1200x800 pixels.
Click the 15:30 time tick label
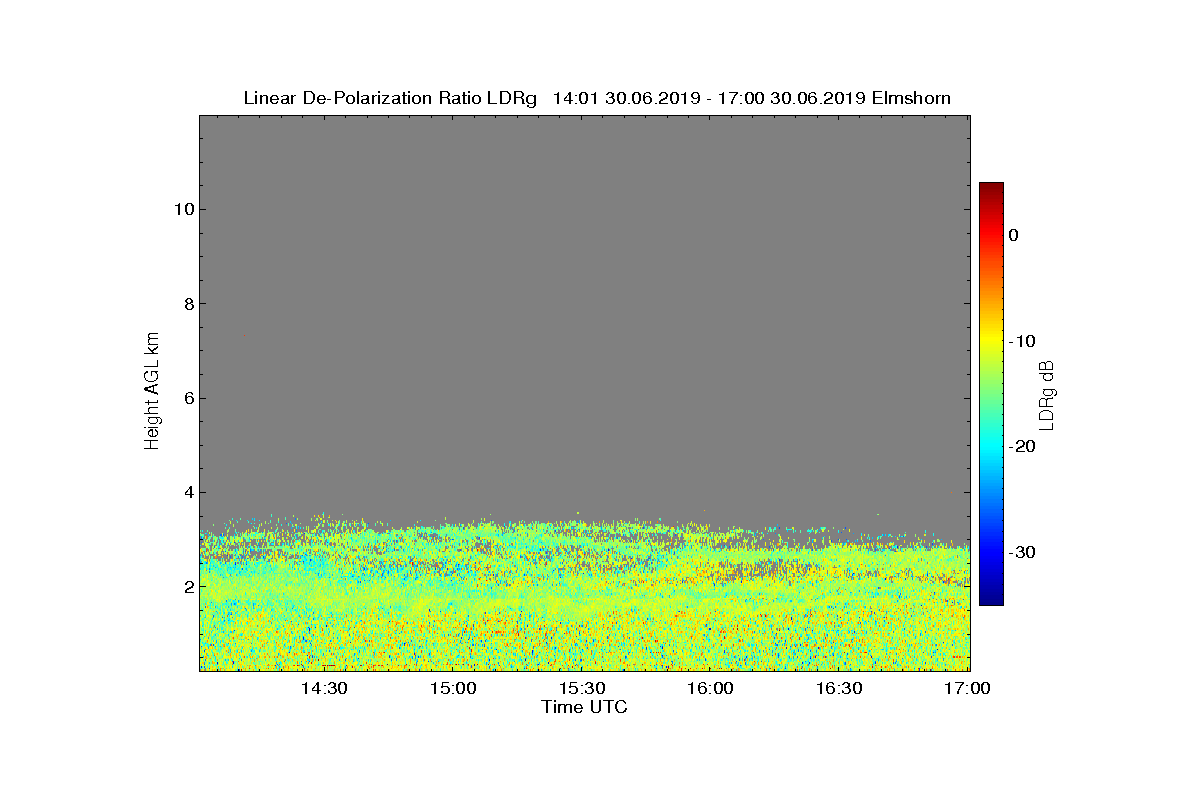(582, 689)
